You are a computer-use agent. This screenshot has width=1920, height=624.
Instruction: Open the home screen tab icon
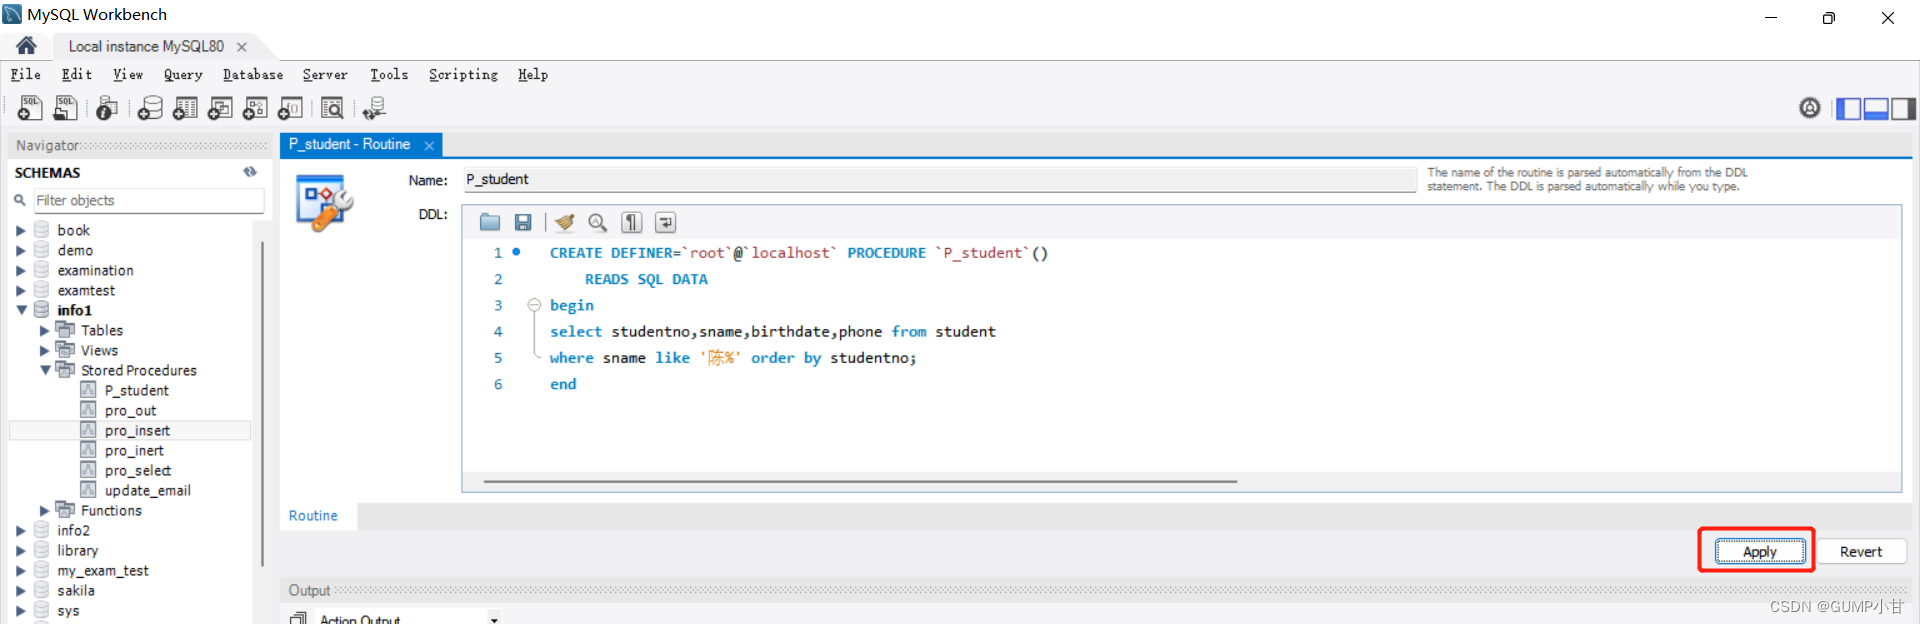pos(27,46)
